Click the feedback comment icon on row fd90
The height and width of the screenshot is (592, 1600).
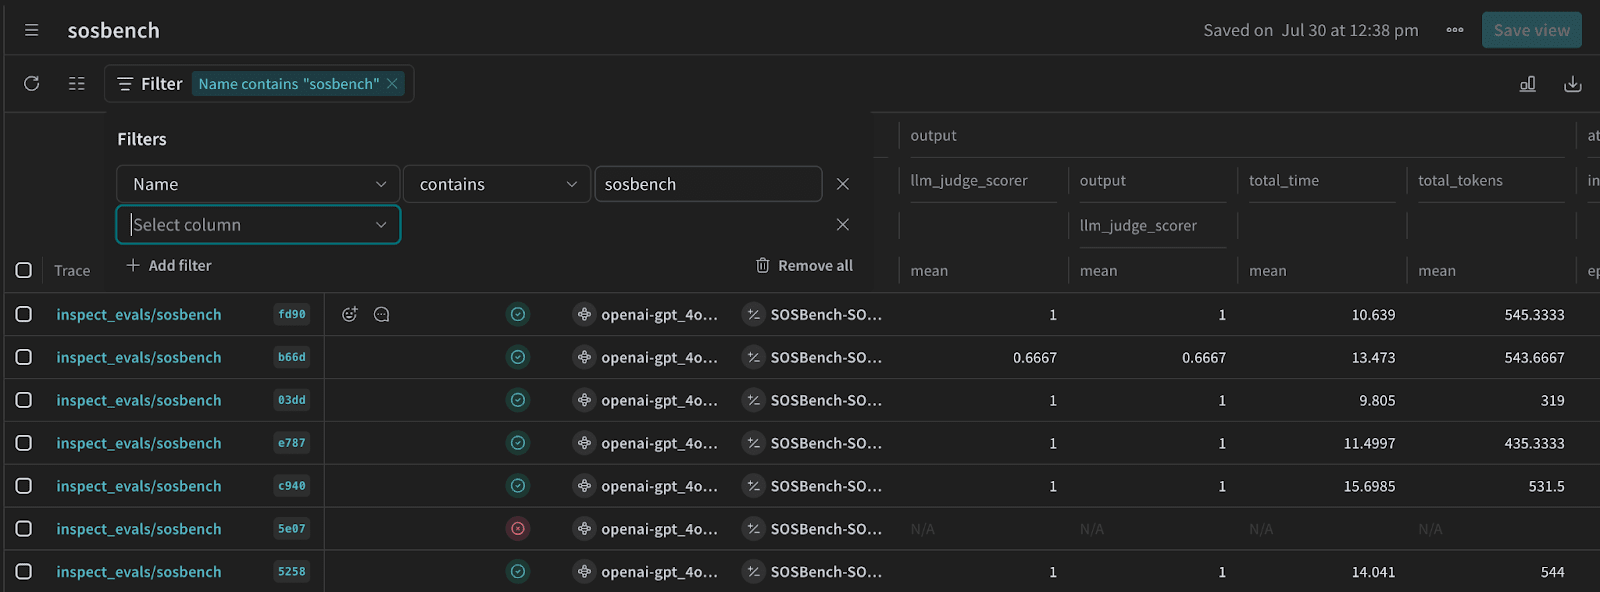tap(381, 314)
